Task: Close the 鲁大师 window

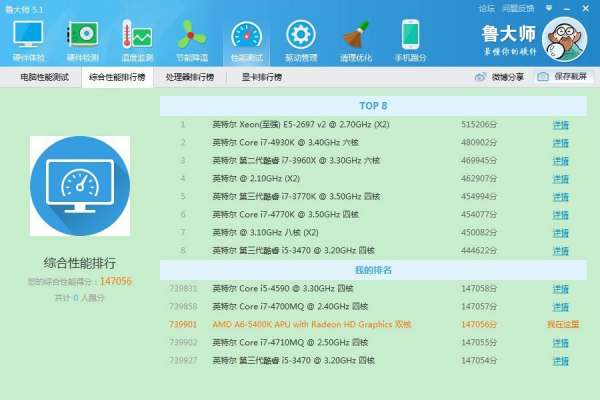Action: (x=585, y=8)
